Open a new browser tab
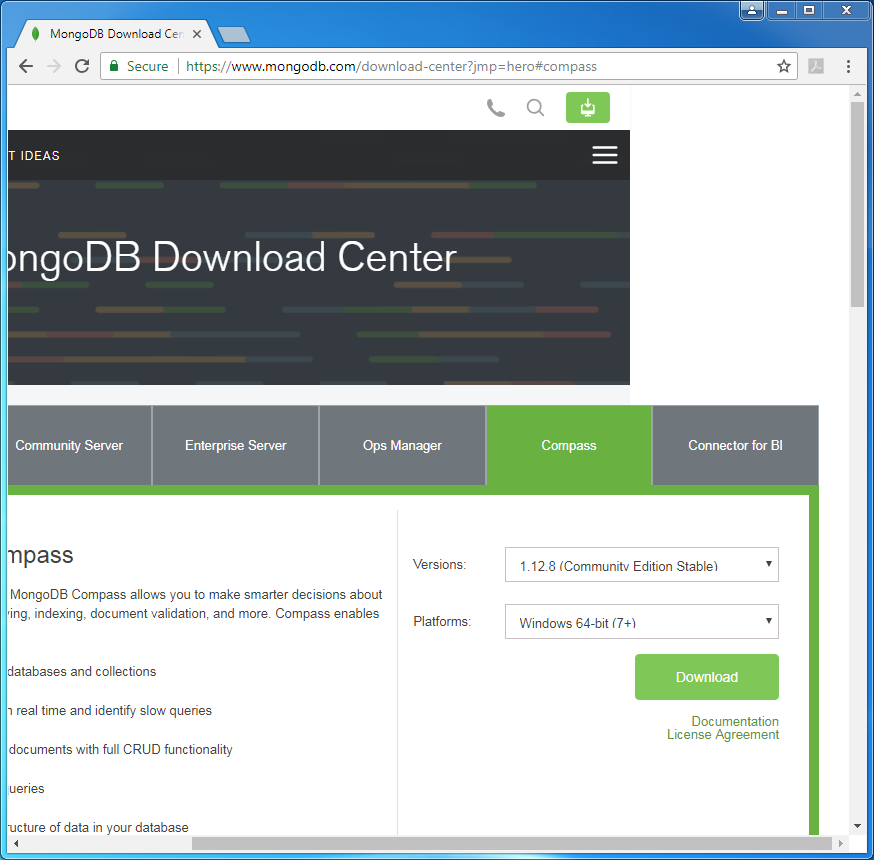The height and width of the screenshot is (860, 874). point(234,35)
